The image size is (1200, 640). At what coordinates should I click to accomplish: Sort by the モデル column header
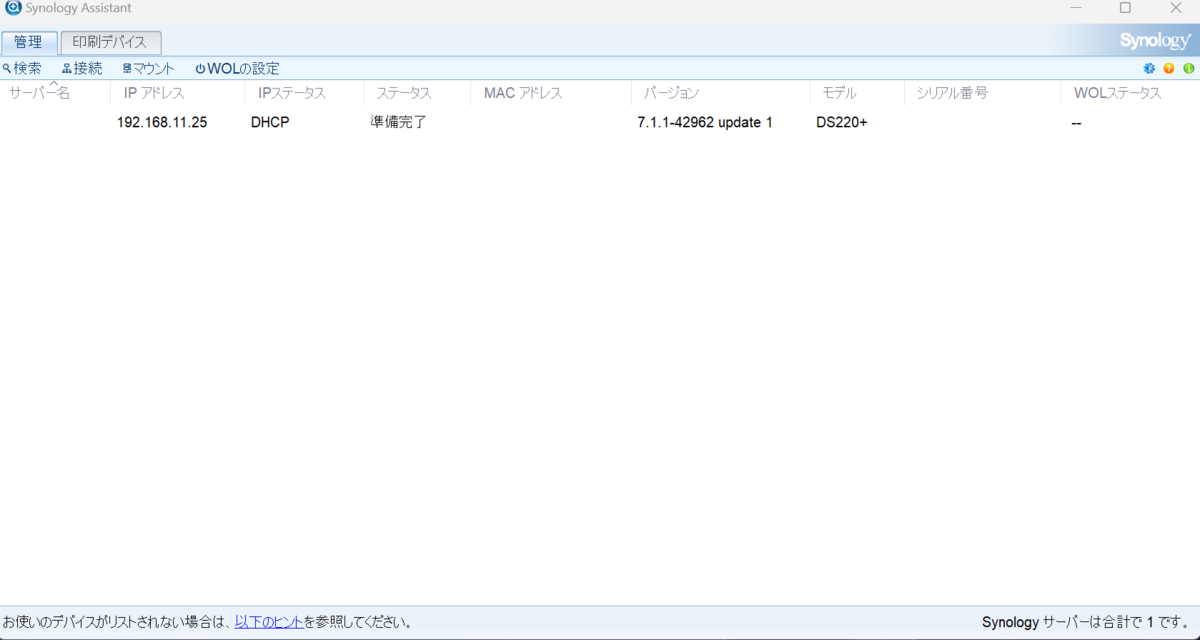(857, 93)
